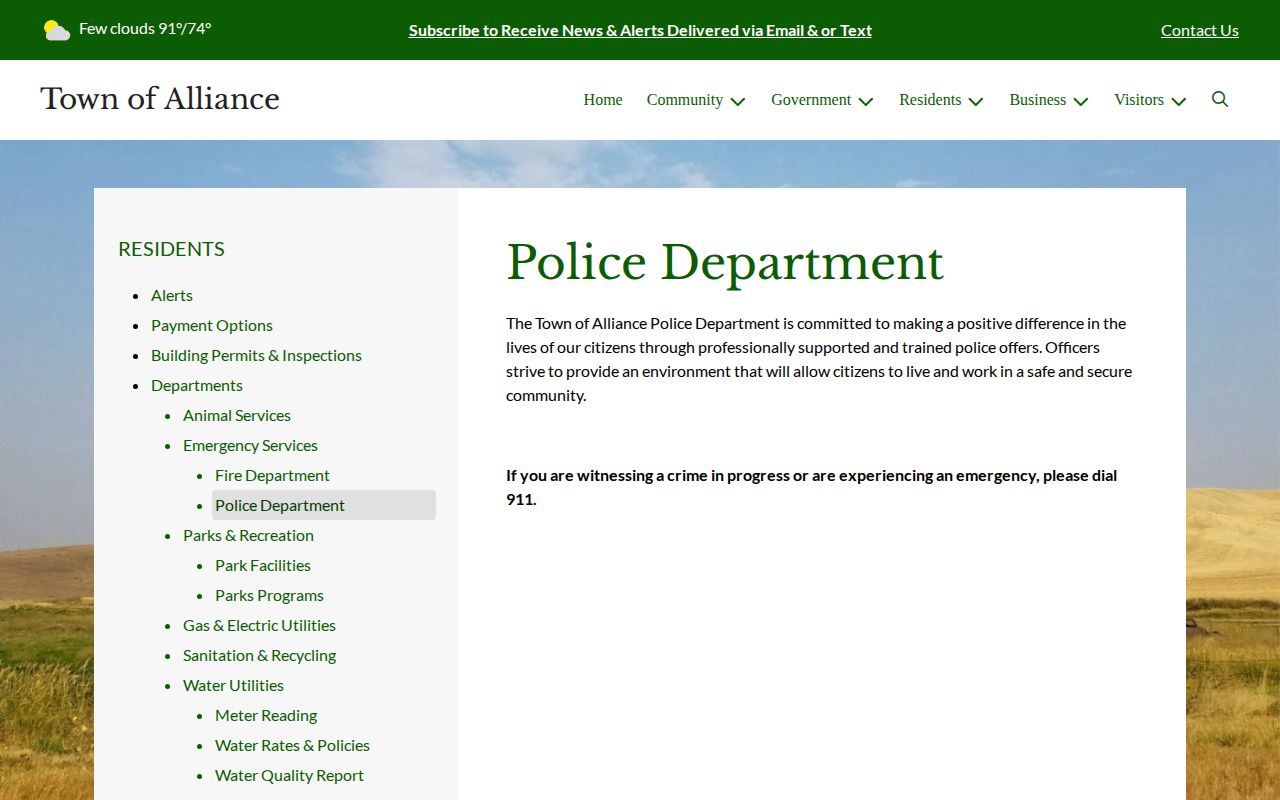Viewport: 1280px width, 800px height.
Task: Click the Few clouds 91°/74° weather text
Action: click(x=145, y=28)
